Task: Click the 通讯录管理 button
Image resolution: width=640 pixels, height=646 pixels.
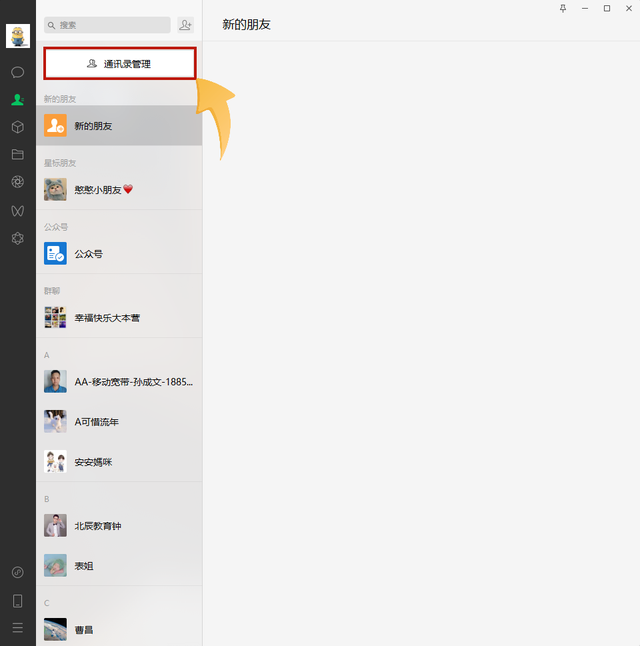Action: tap(120, 63)
